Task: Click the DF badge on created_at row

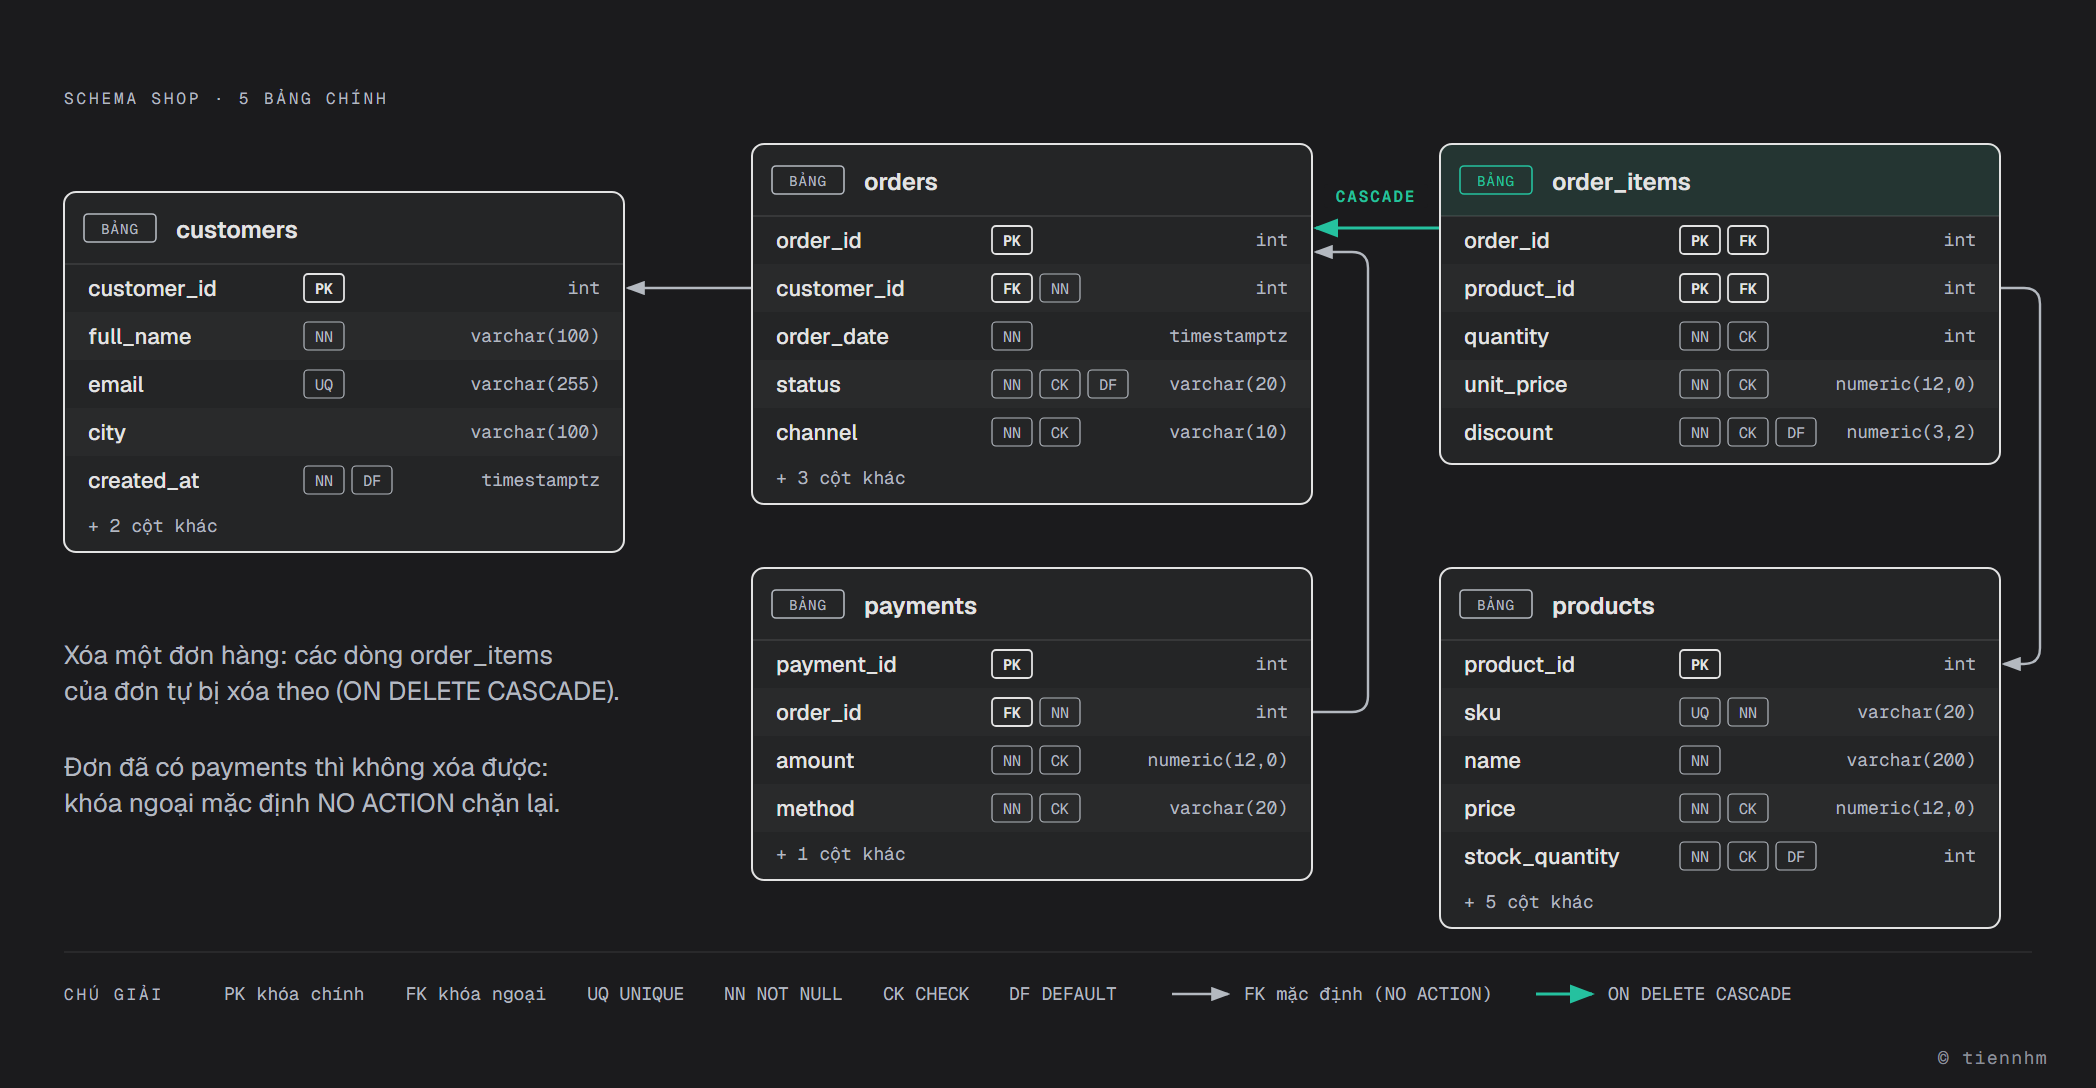Action: point(372,480)
